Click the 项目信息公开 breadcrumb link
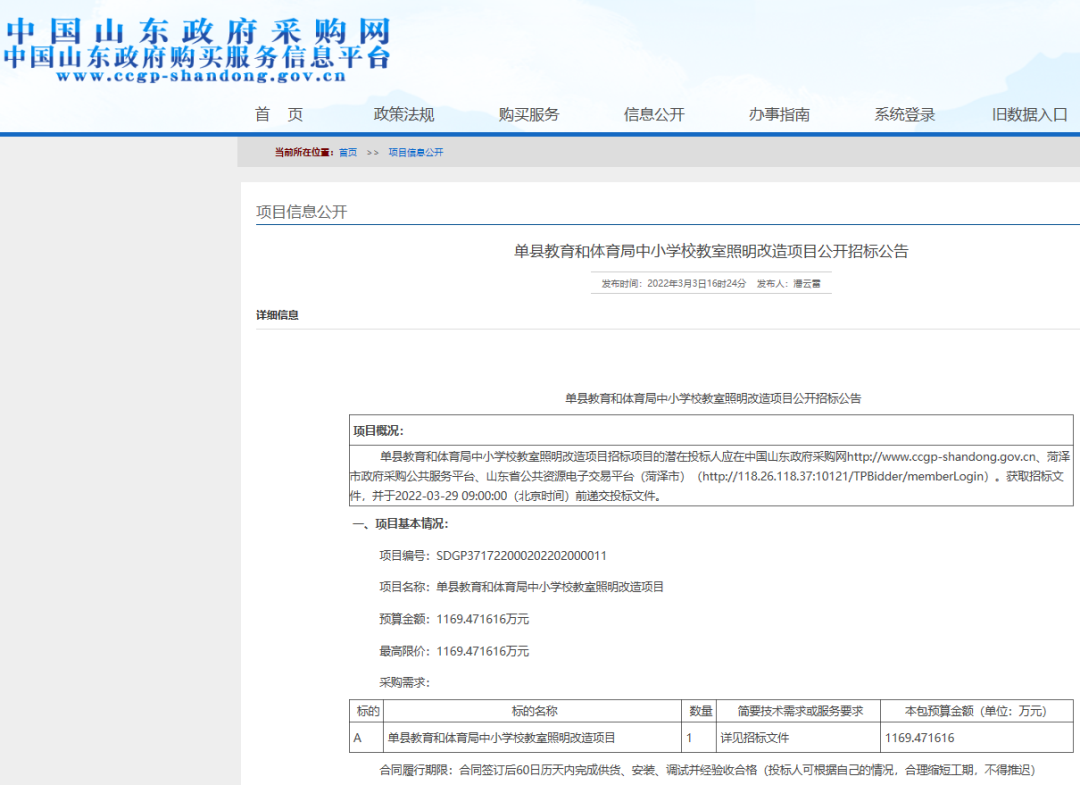1080x785 pixels. [x=415, y=152]
